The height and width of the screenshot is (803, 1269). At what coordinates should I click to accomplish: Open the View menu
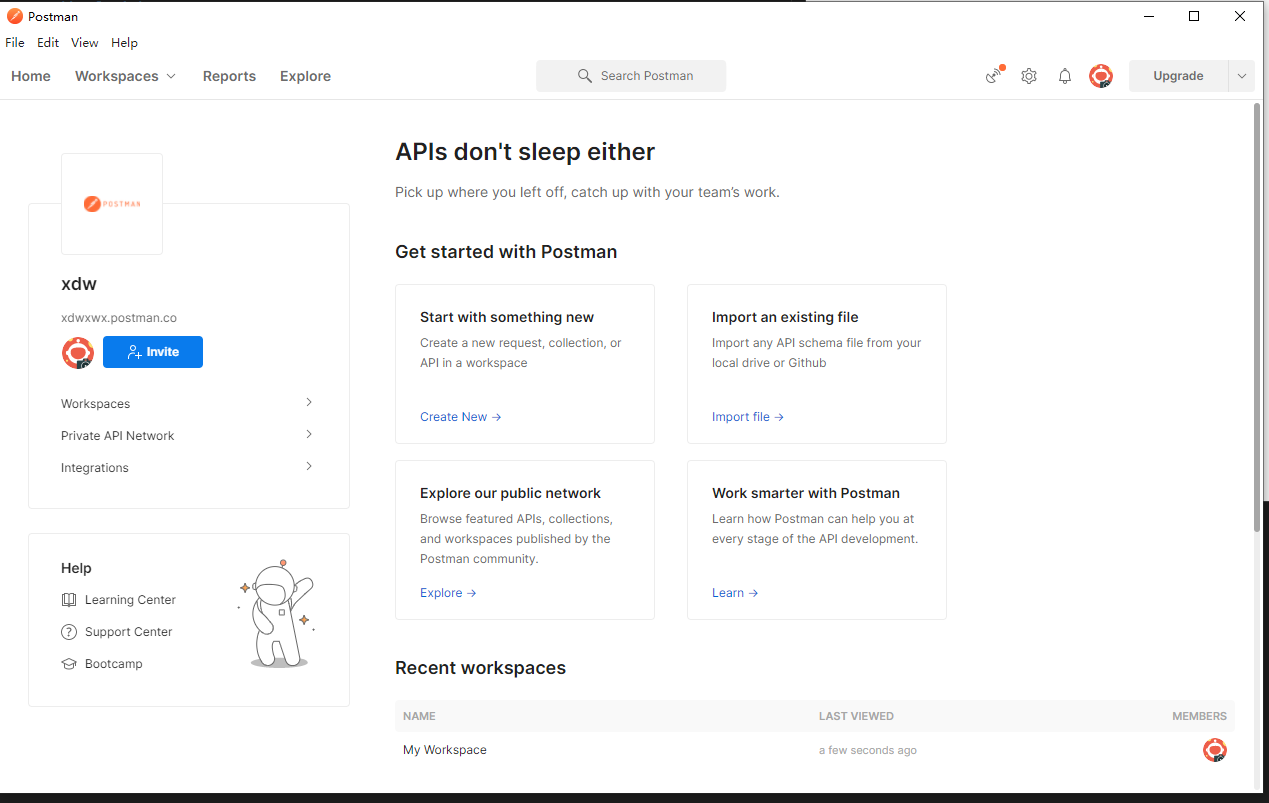pyautogui.click(x=85, y=43)
